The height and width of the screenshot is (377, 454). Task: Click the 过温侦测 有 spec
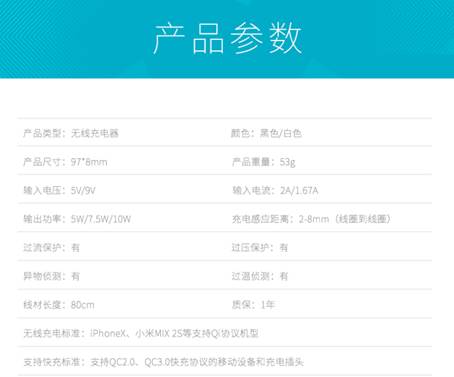(x=260, y=276)
